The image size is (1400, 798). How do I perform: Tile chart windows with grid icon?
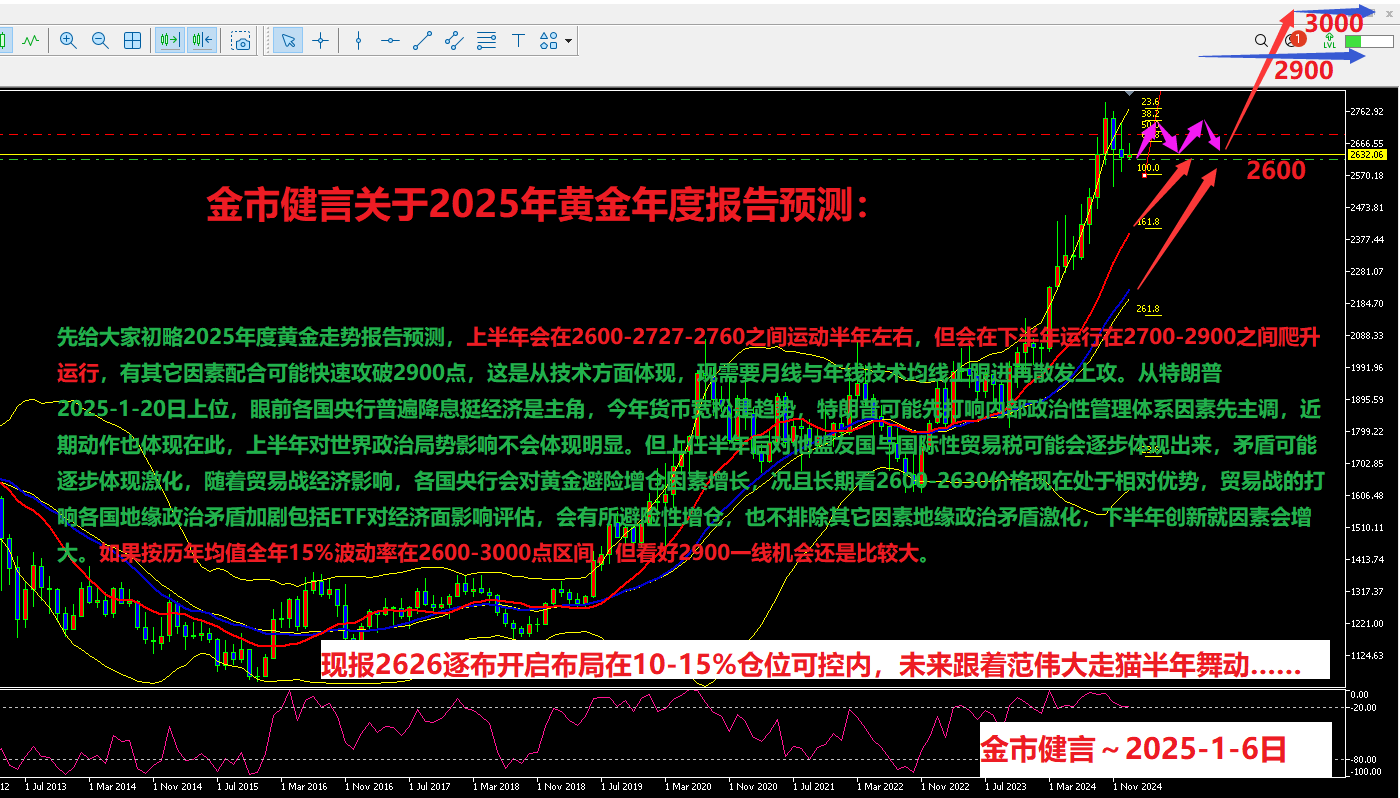132,41
